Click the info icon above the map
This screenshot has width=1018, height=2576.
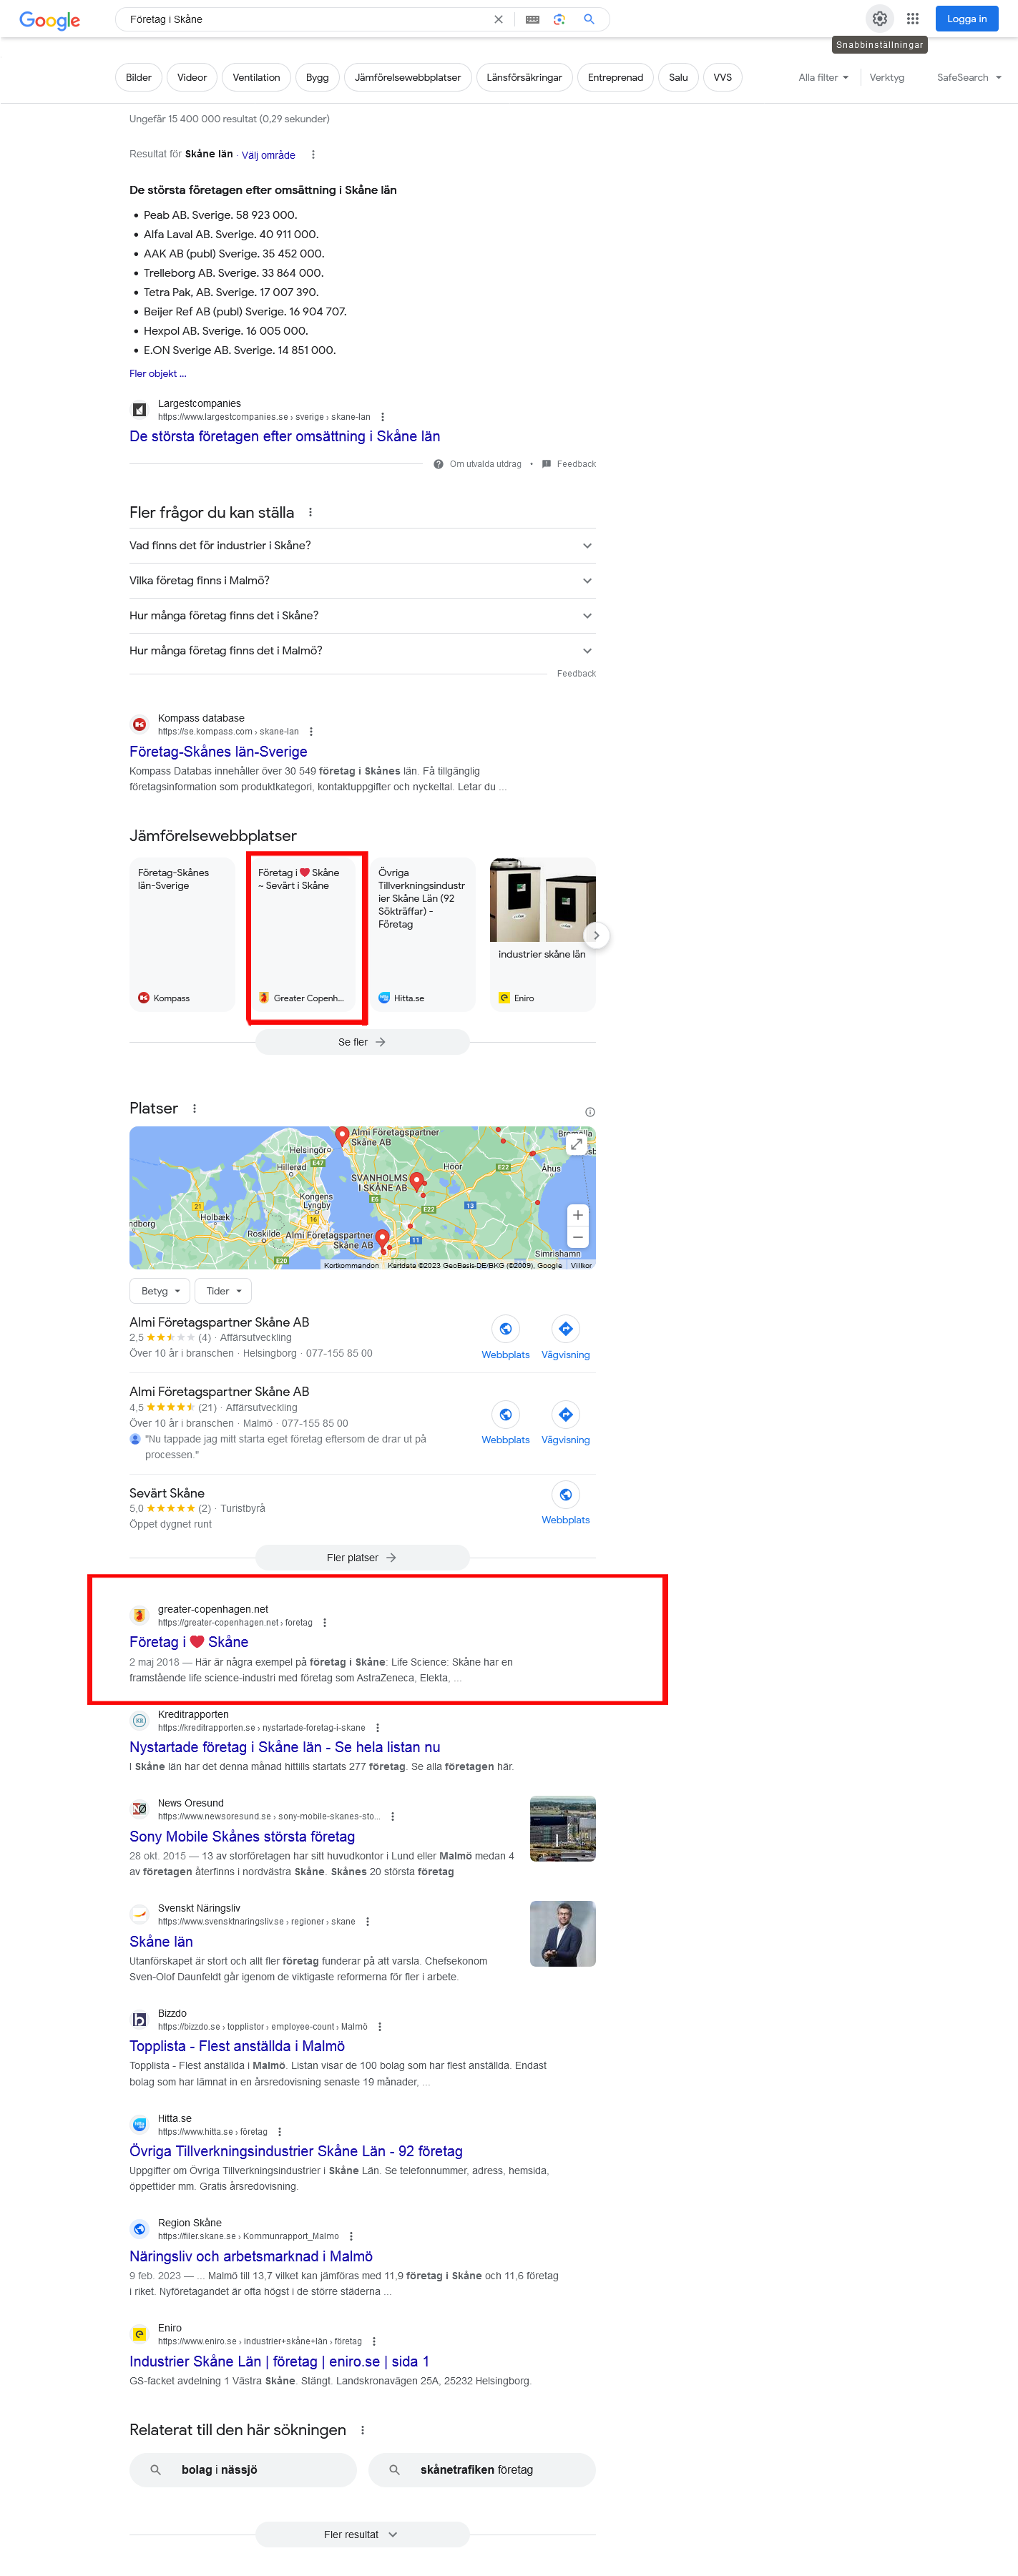point(590,1112)
